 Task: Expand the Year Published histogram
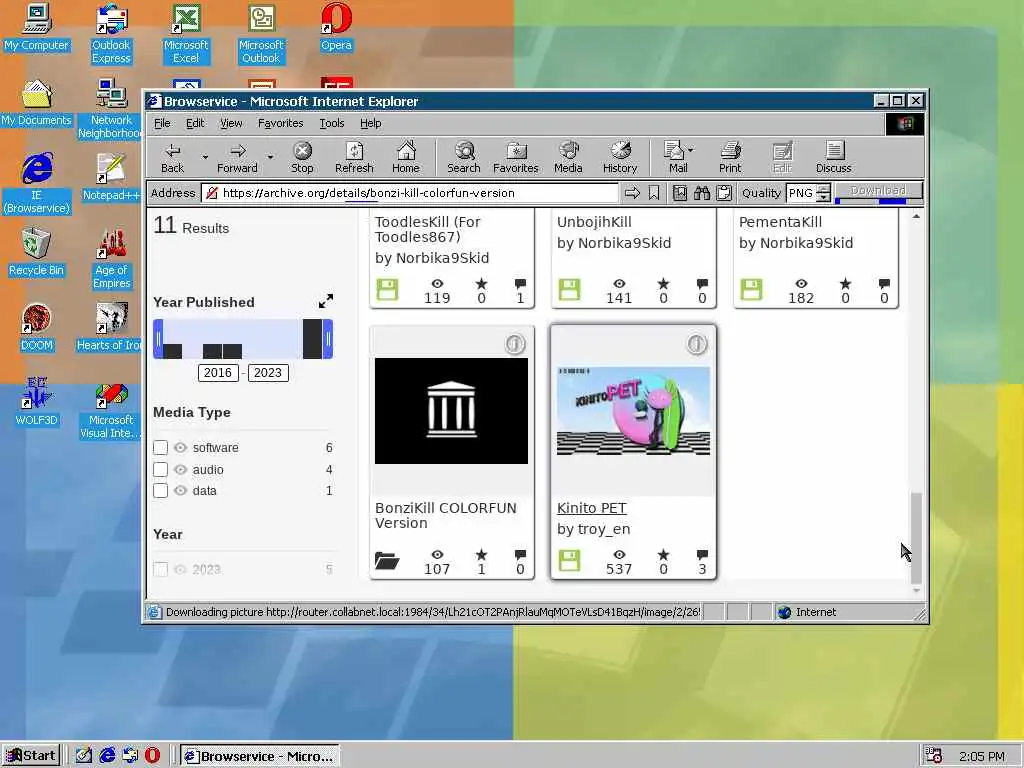(x=326, y=301)
